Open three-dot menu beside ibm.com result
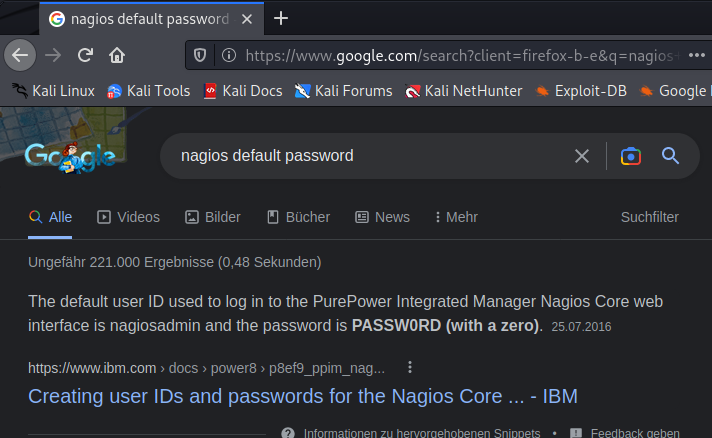This screenshot has height=438, width=712. coord(410,367)
